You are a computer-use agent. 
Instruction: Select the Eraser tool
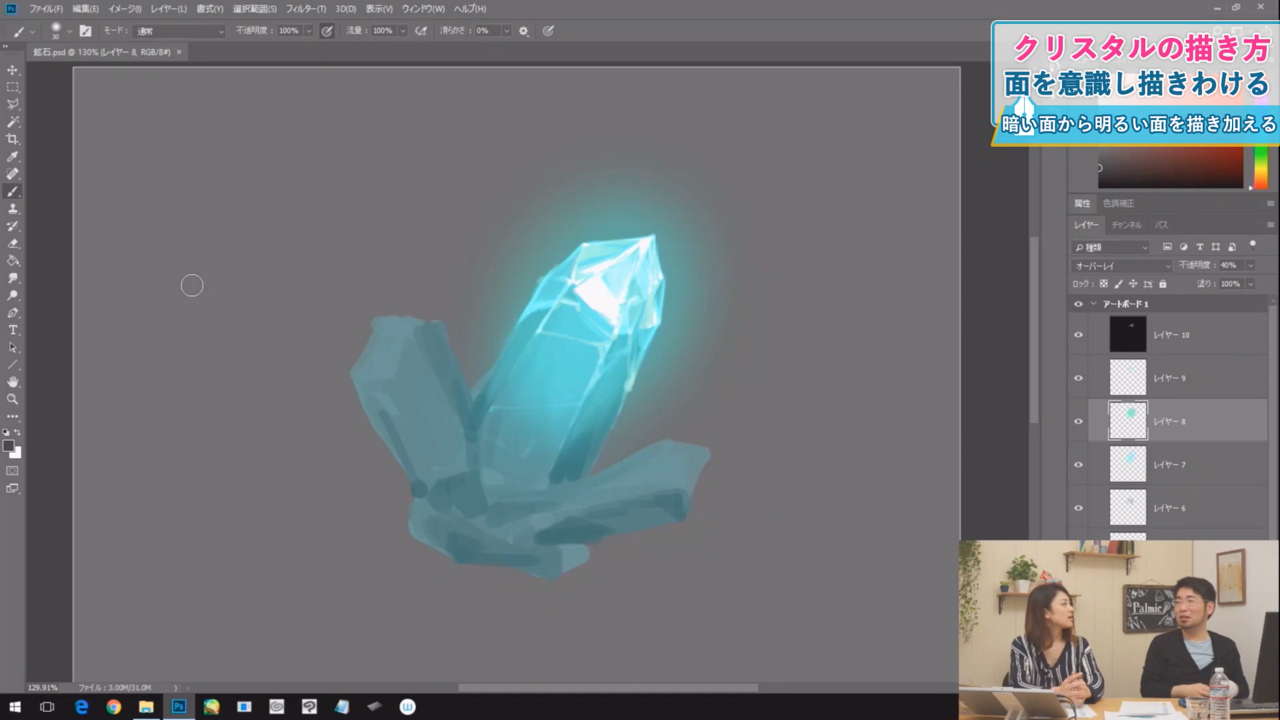click(13, 243)
